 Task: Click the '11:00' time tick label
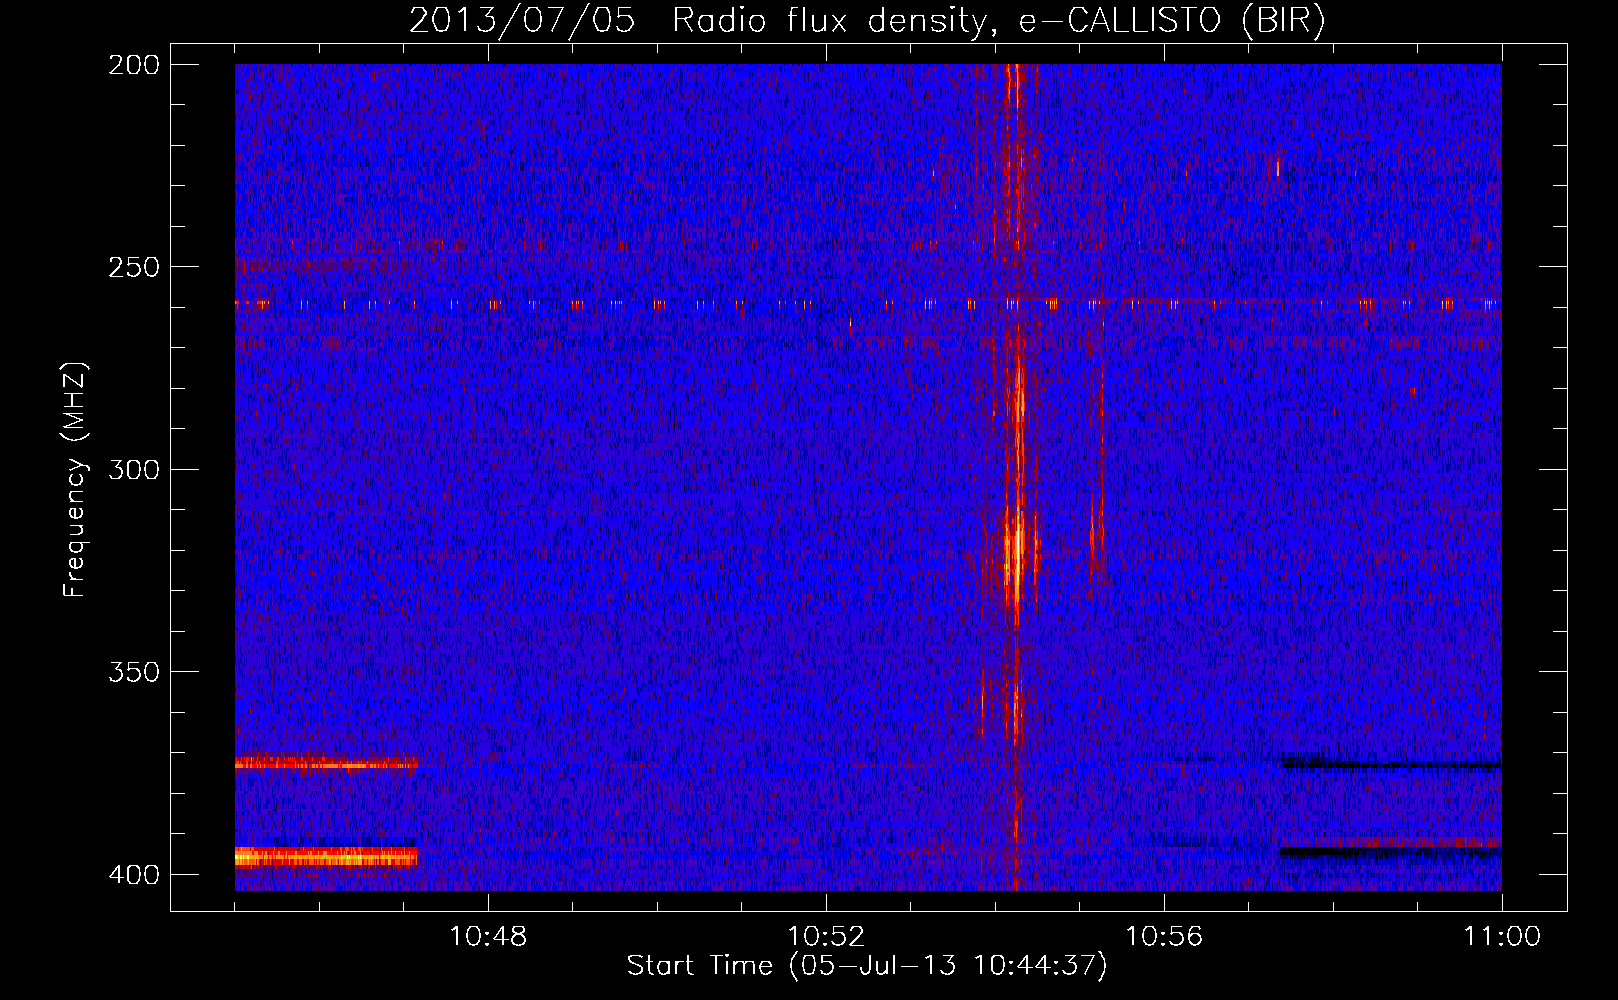[1502, 937]
